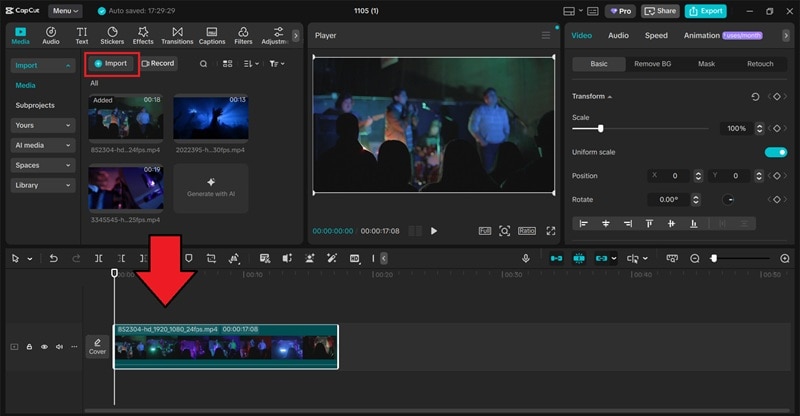Align clip to left edge
The image size is (800, 416).
(584, 224)
